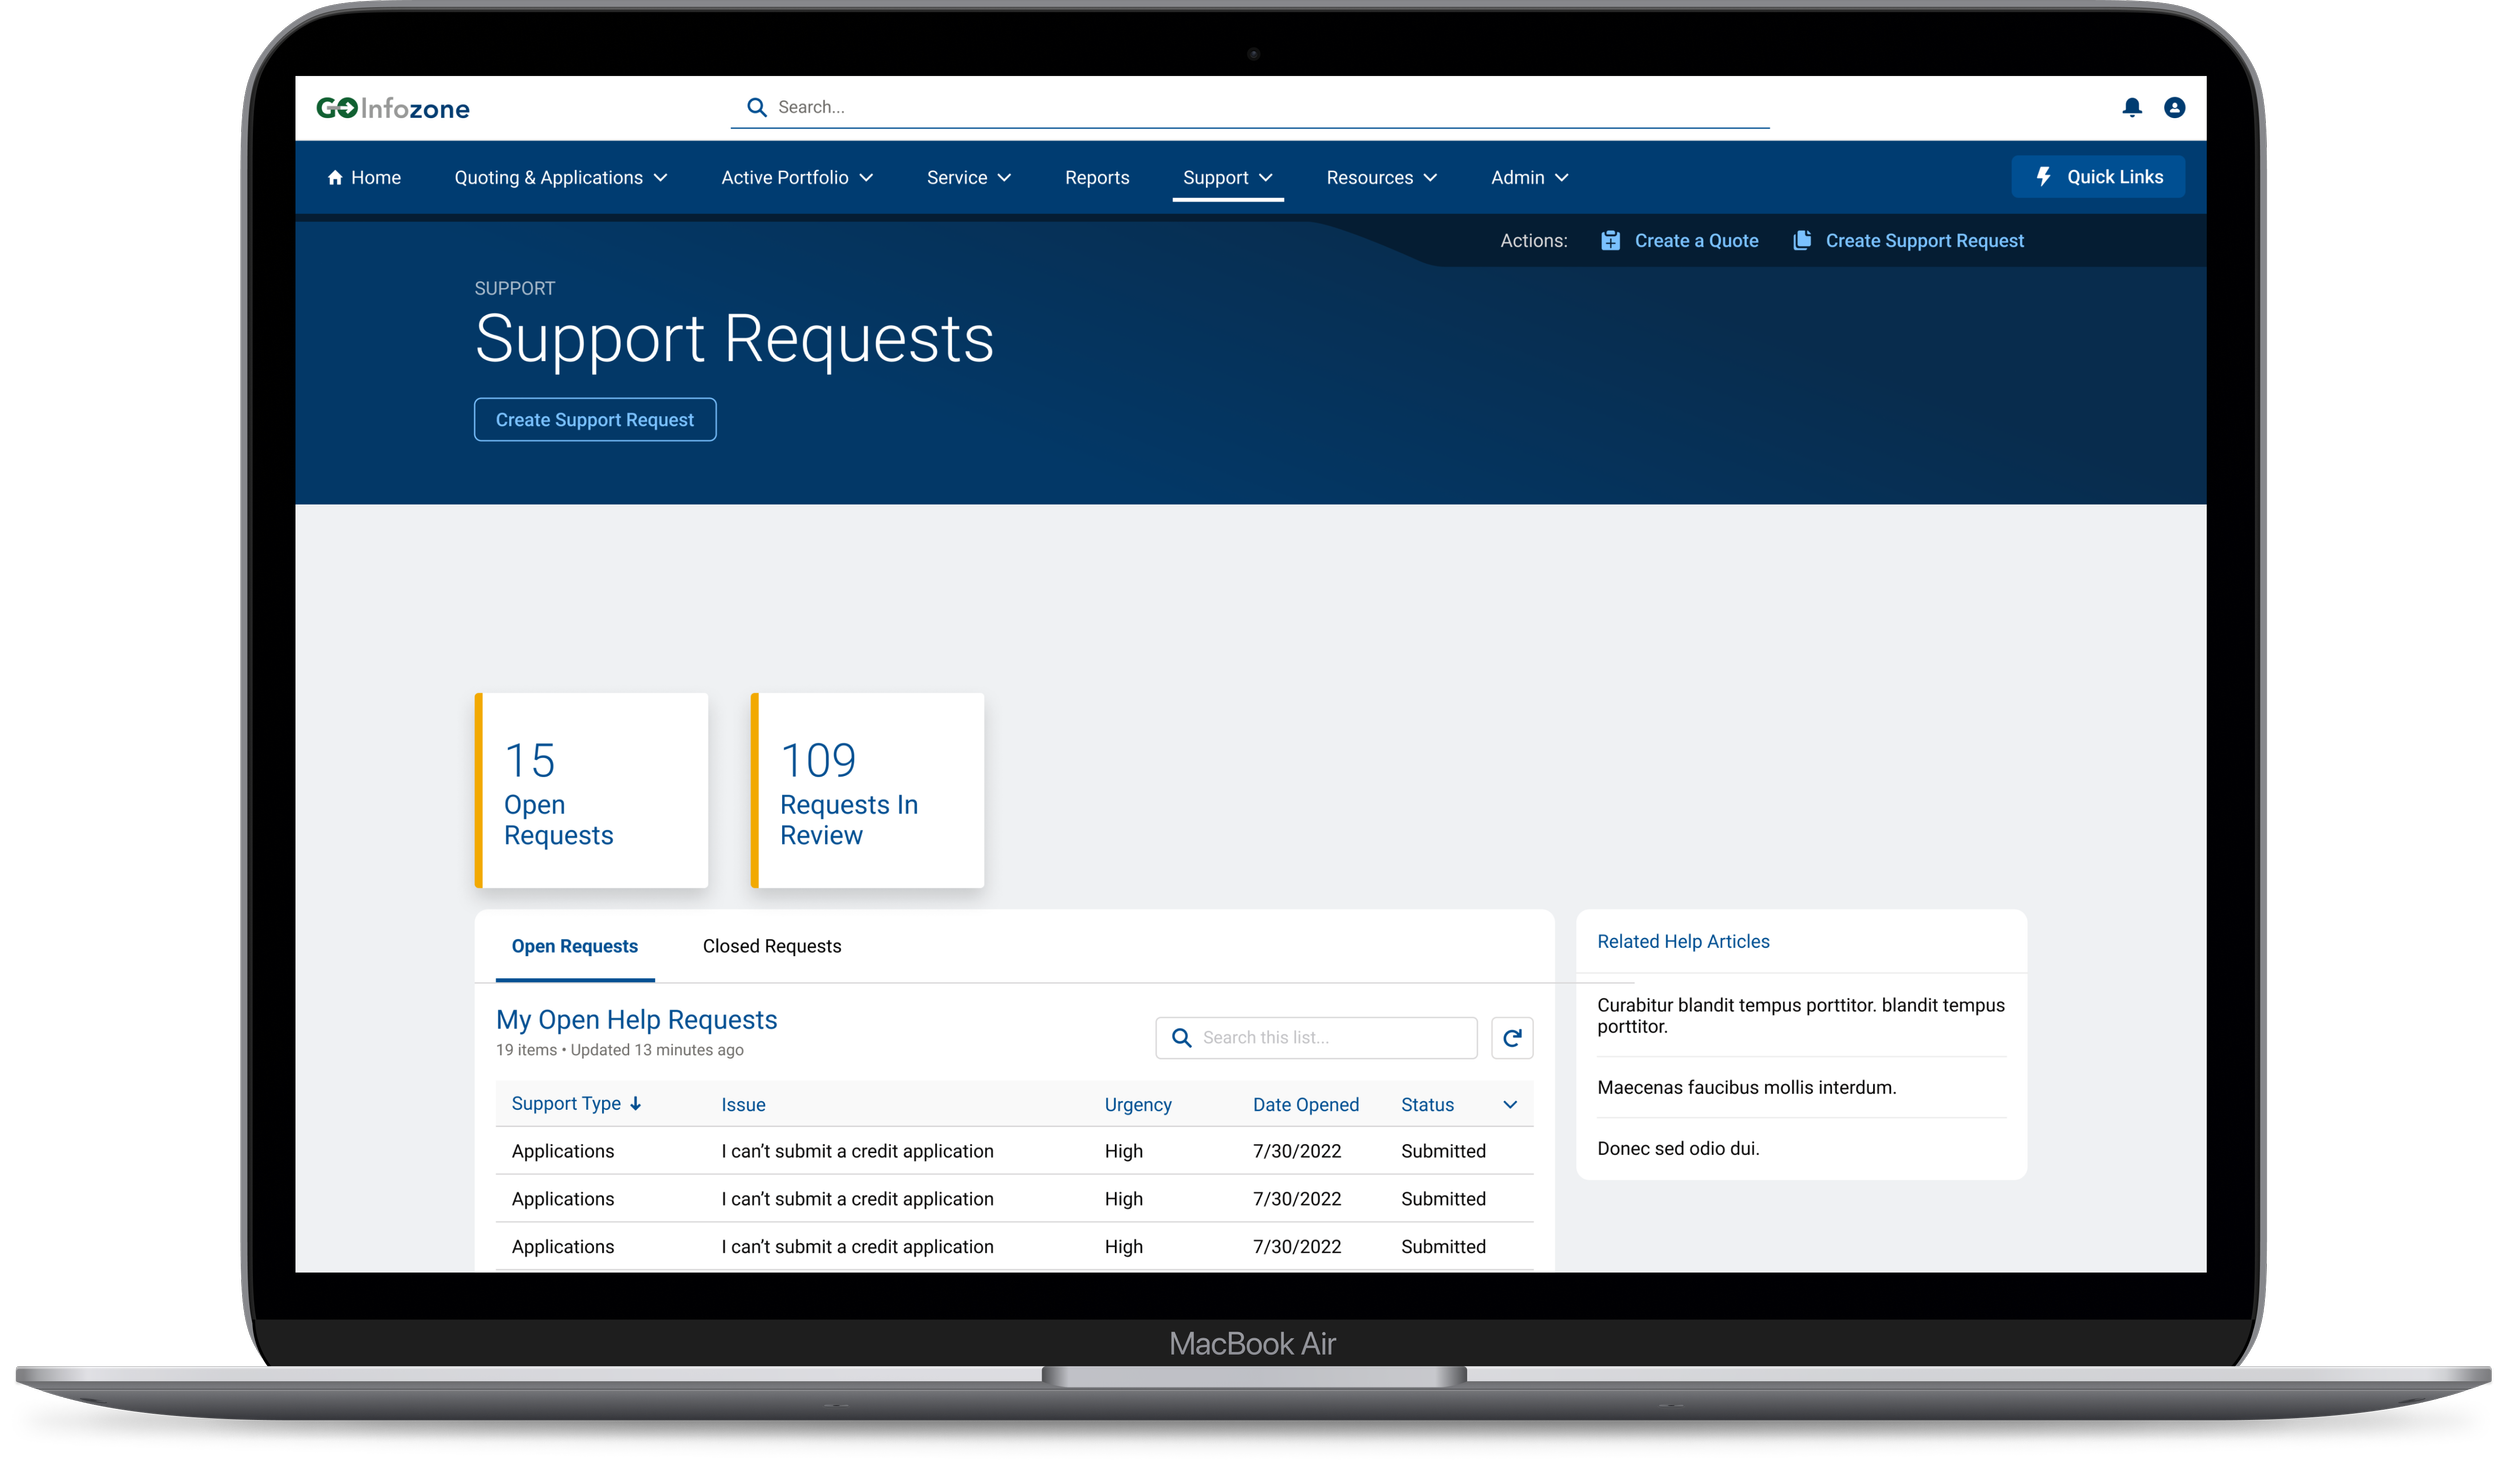The image size is (2500, 1463).
Task: Open the Status column chevron dropdown
Action: tap(1510, 1104)
